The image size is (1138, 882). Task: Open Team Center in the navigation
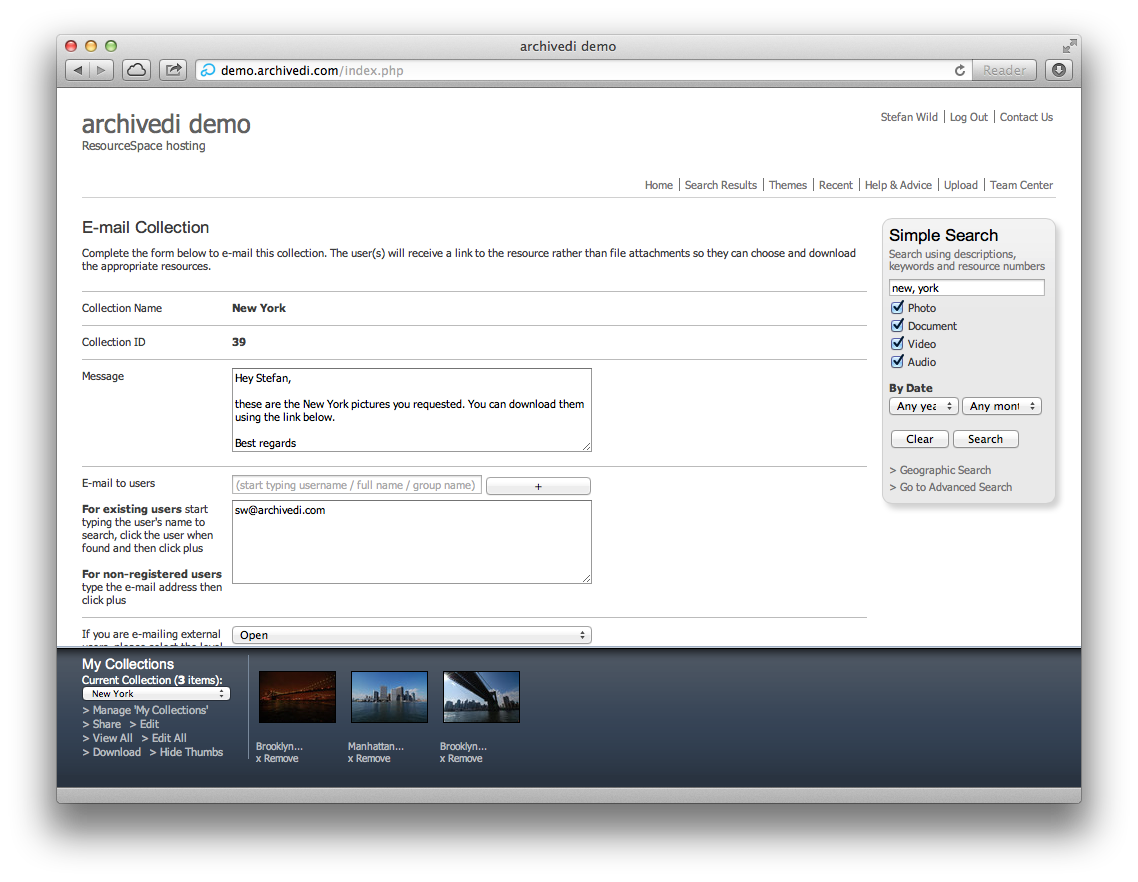pos(1021,185)
